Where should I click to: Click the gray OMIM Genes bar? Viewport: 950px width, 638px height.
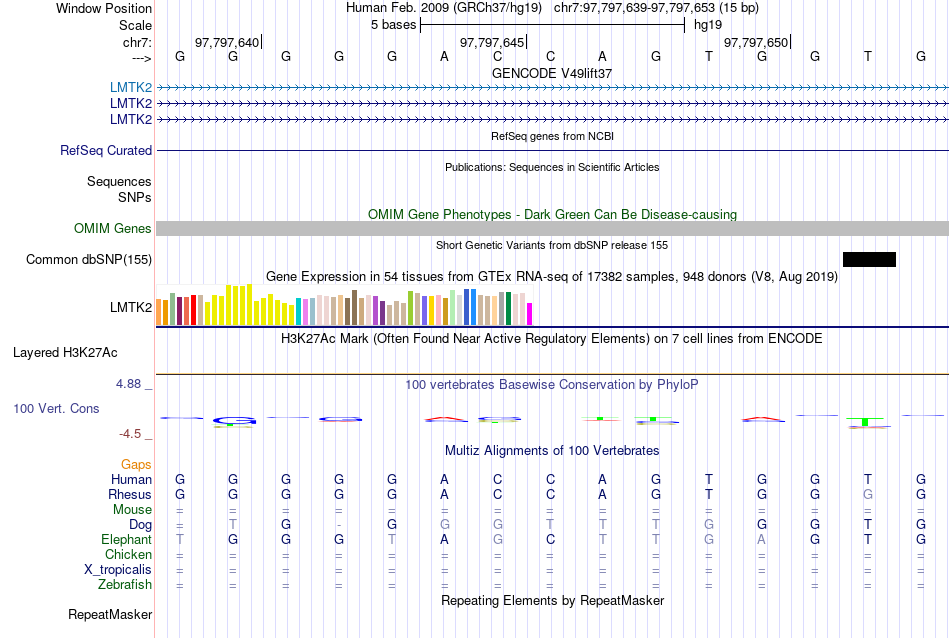[x=552, y=228]
